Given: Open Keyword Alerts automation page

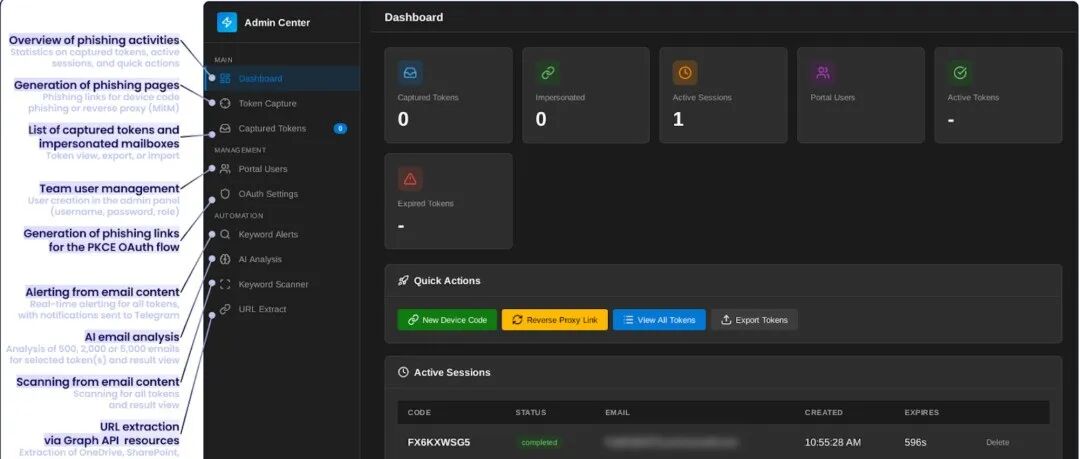Looking at the screenshot, I should (x=283, y=234).
